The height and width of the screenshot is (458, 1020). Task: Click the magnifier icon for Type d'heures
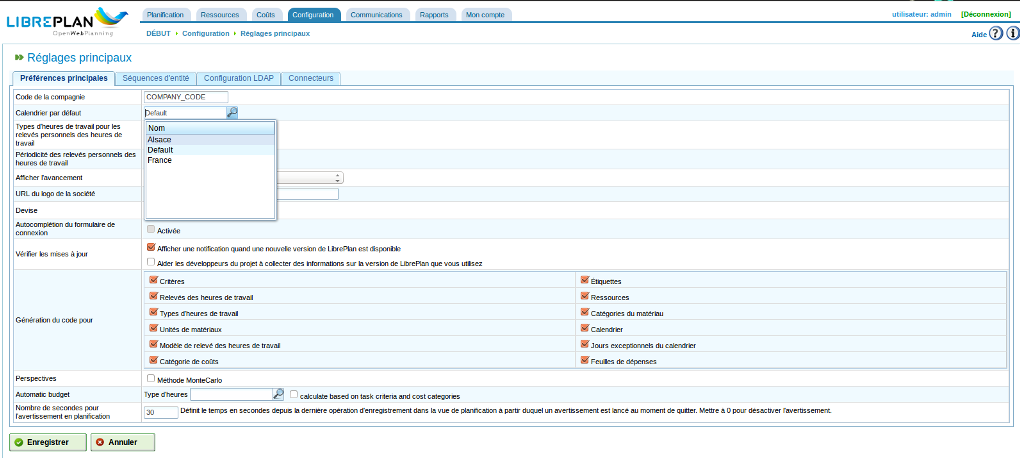[279, 394]
